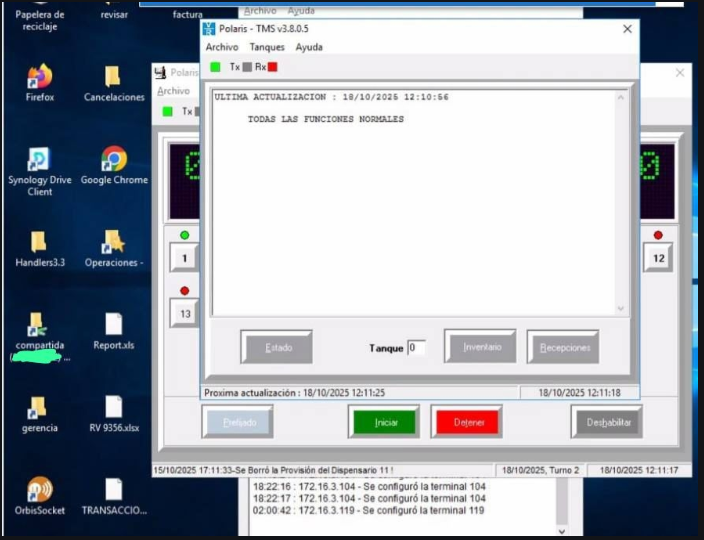The image size is (704, 540).
Task: Click the red Rx indicator light
Action: pyautogui.click(x=272, y=67)
